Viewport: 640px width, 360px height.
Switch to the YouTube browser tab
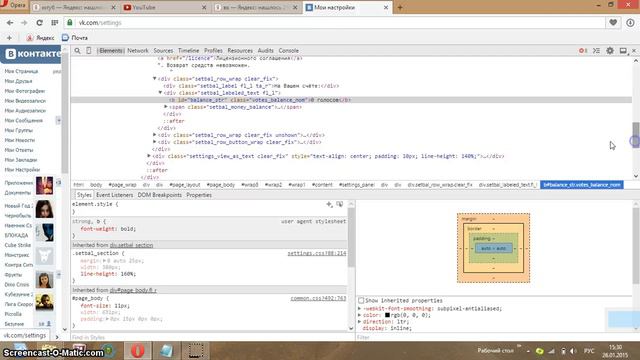164,7
